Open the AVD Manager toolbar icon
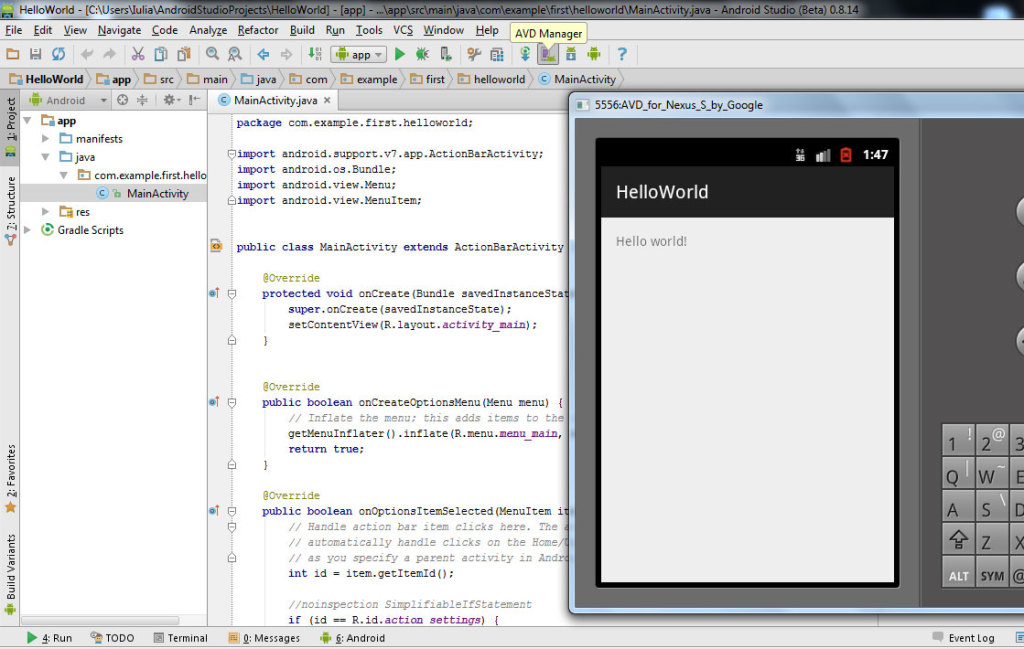 548,55
